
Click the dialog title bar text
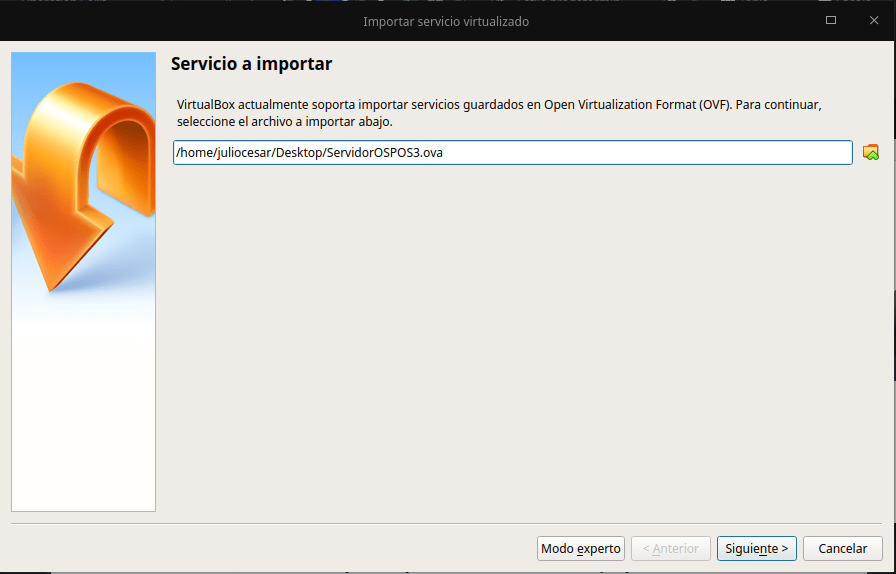tap(446, 20)
